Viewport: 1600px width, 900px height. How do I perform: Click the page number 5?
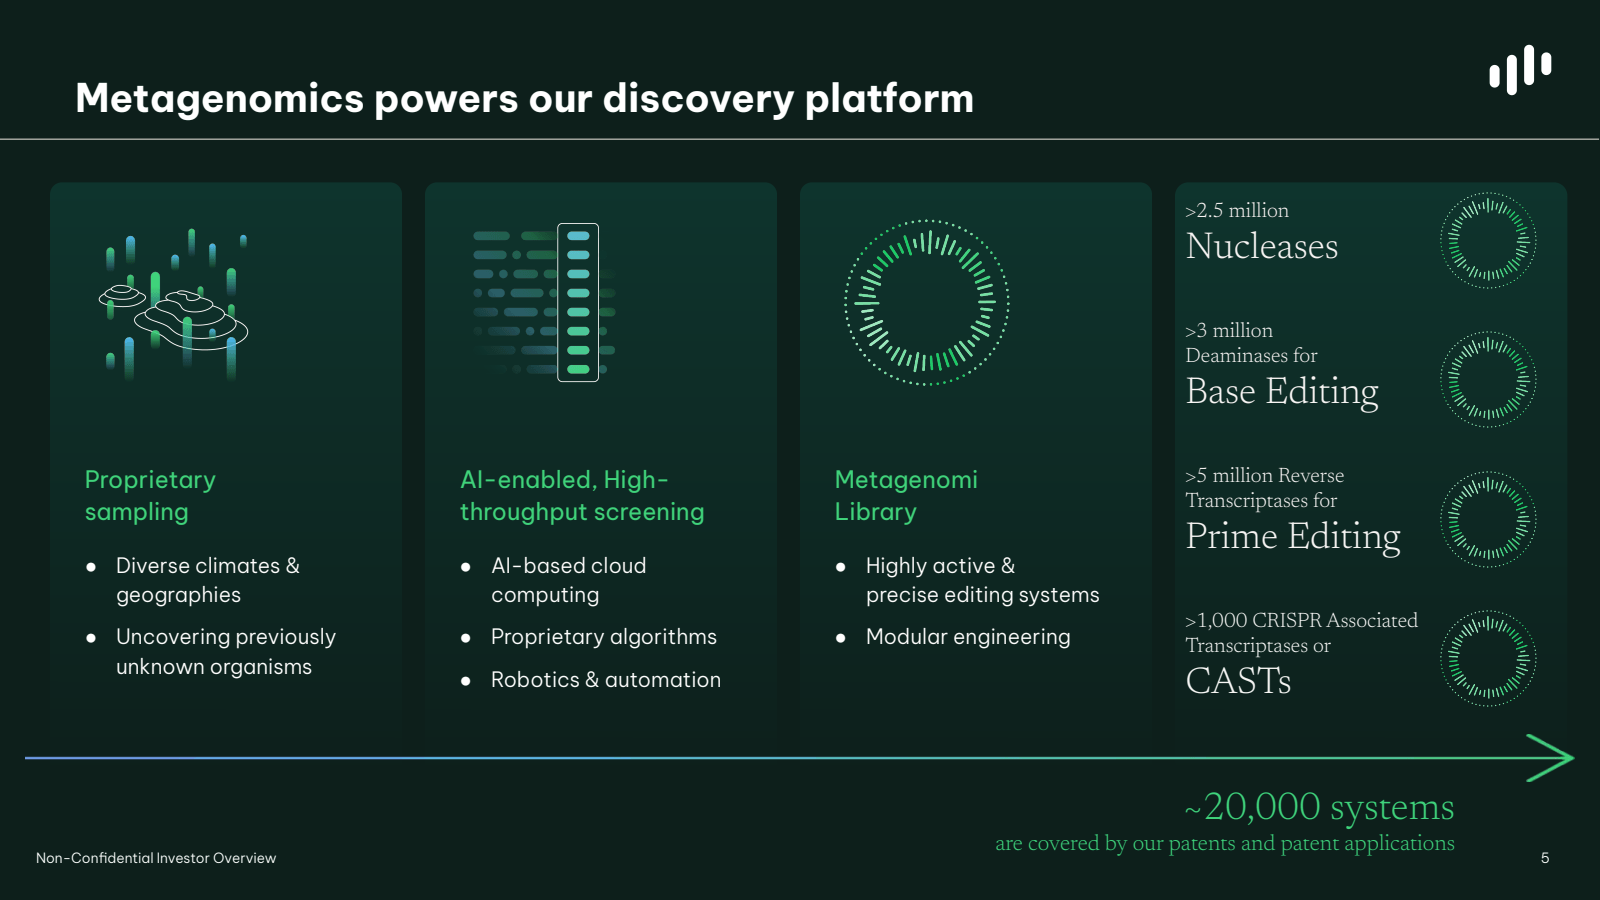1545,858
